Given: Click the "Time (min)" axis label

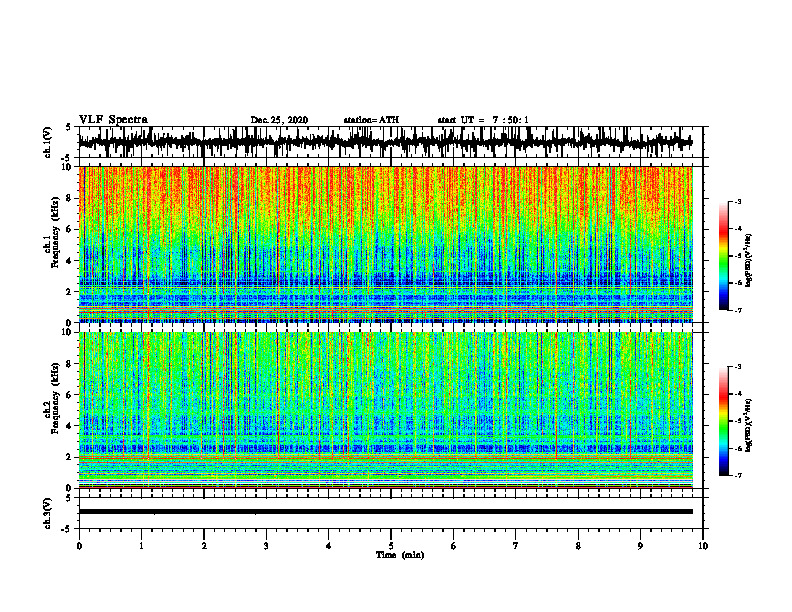Looking at the screenshot, I should point(400,555).
